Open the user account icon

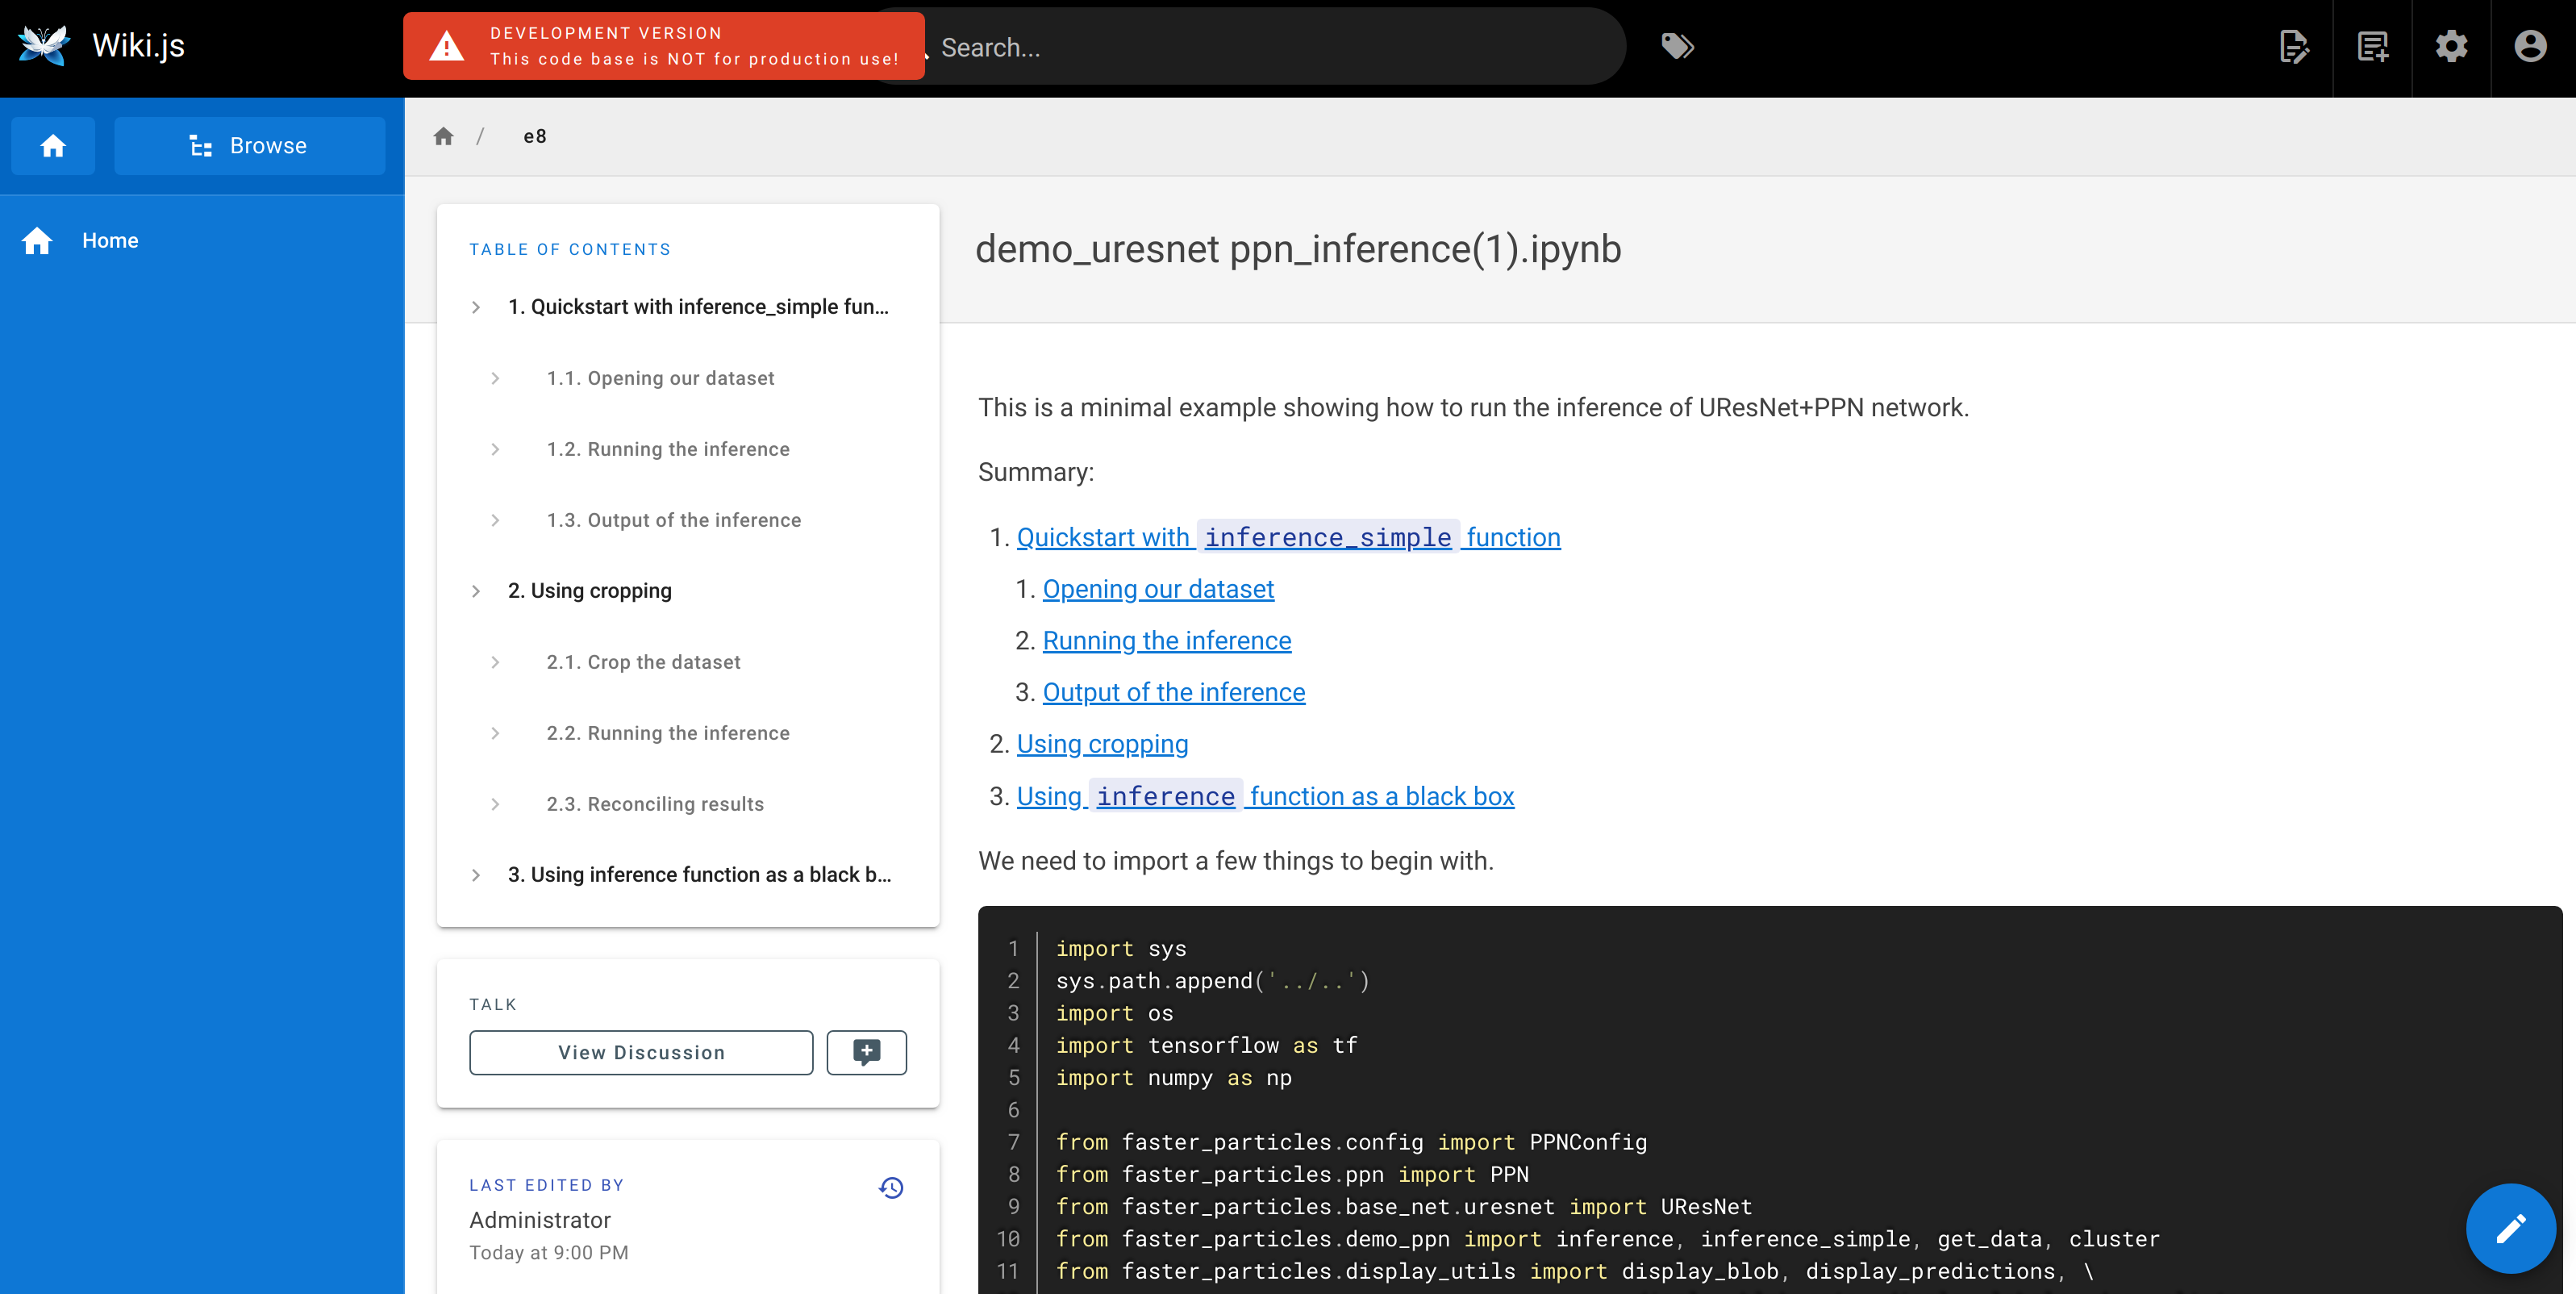click(2530, 47)
